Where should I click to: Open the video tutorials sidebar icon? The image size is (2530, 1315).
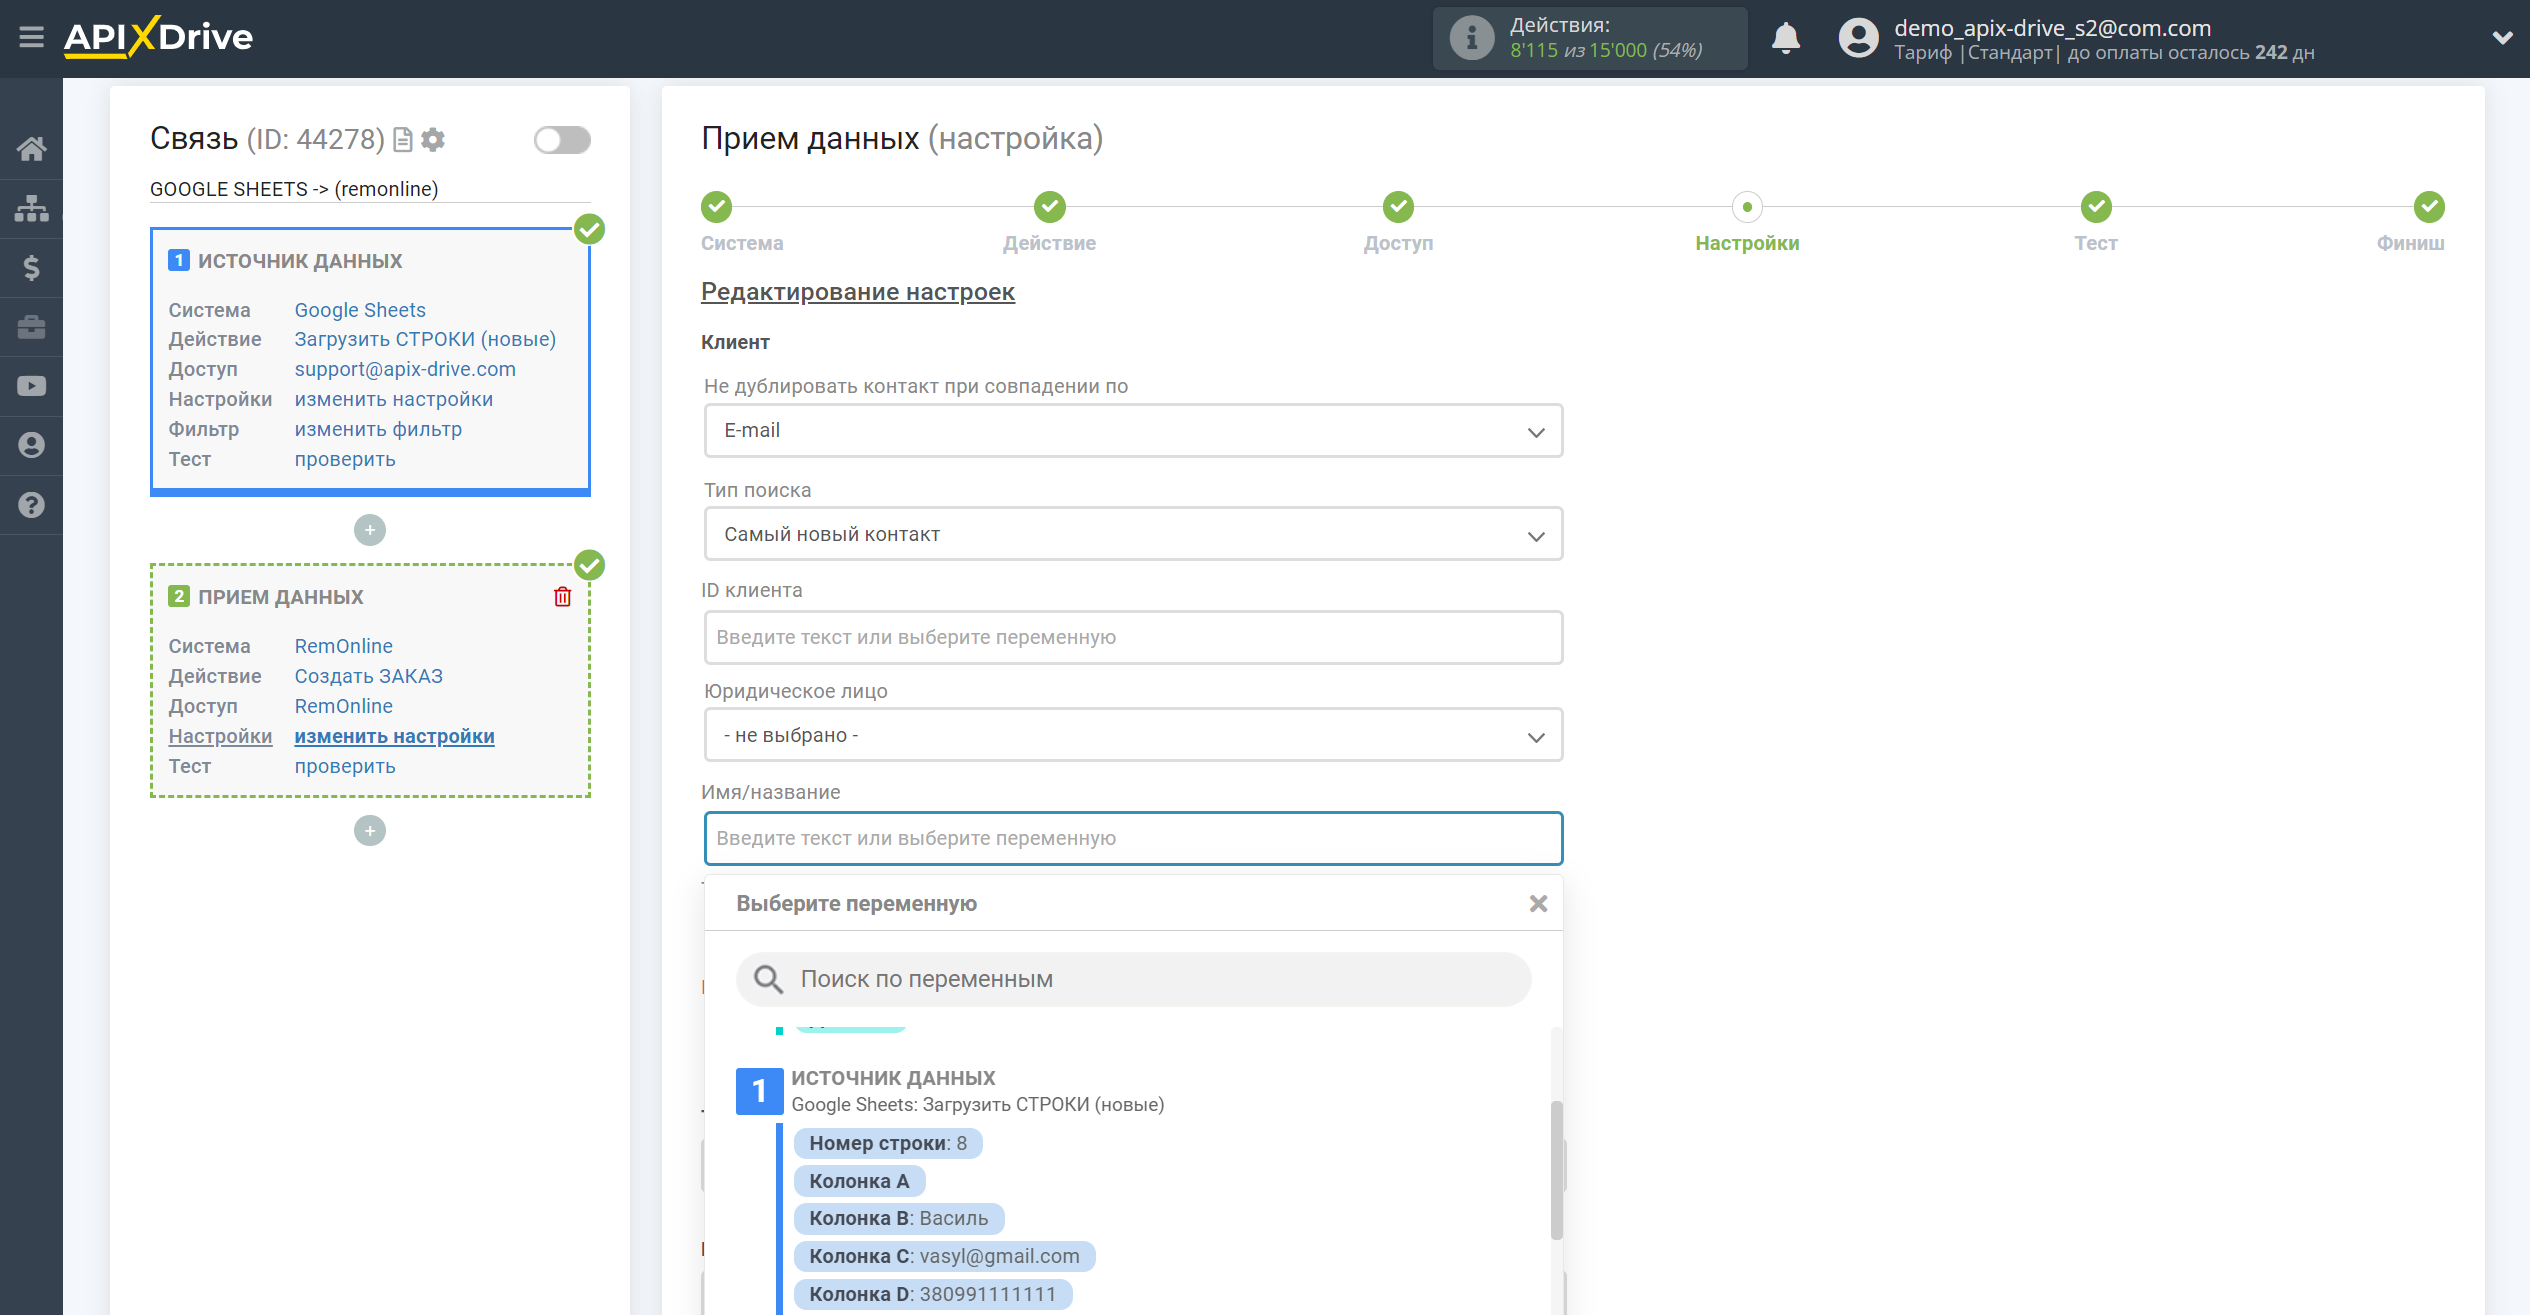pos(31,386)
